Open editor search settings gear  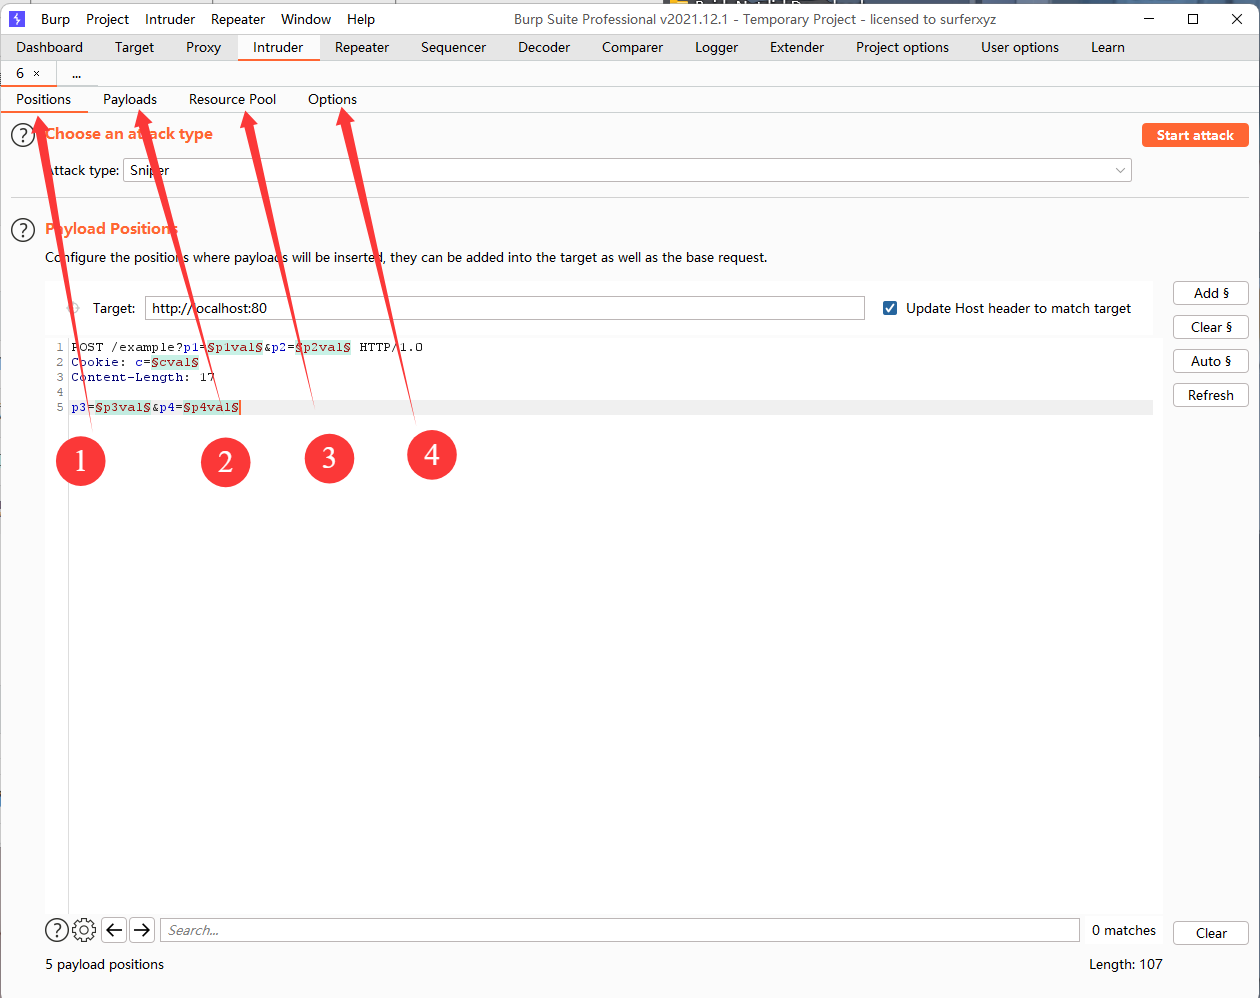[85, 930]
